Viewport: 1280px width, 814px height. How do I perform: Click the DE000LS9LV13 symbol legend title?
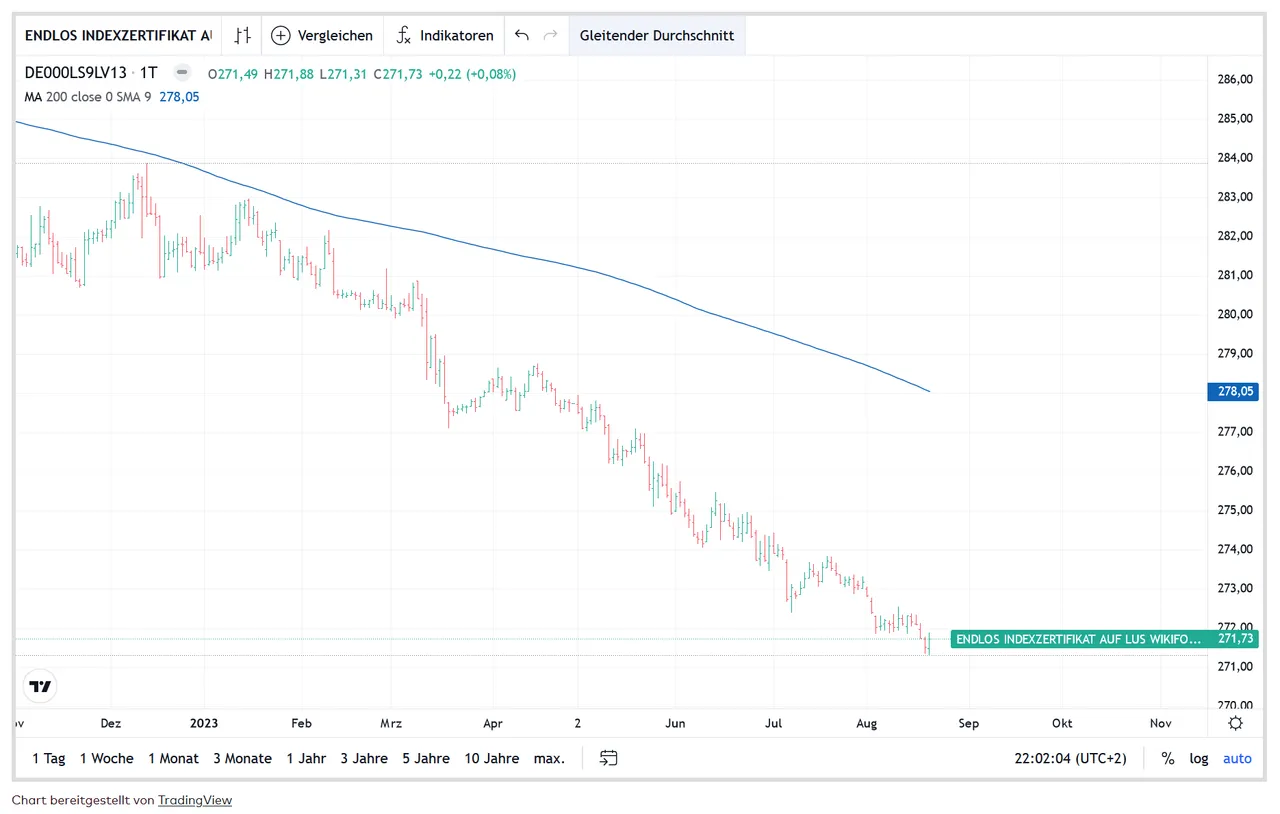75,73
